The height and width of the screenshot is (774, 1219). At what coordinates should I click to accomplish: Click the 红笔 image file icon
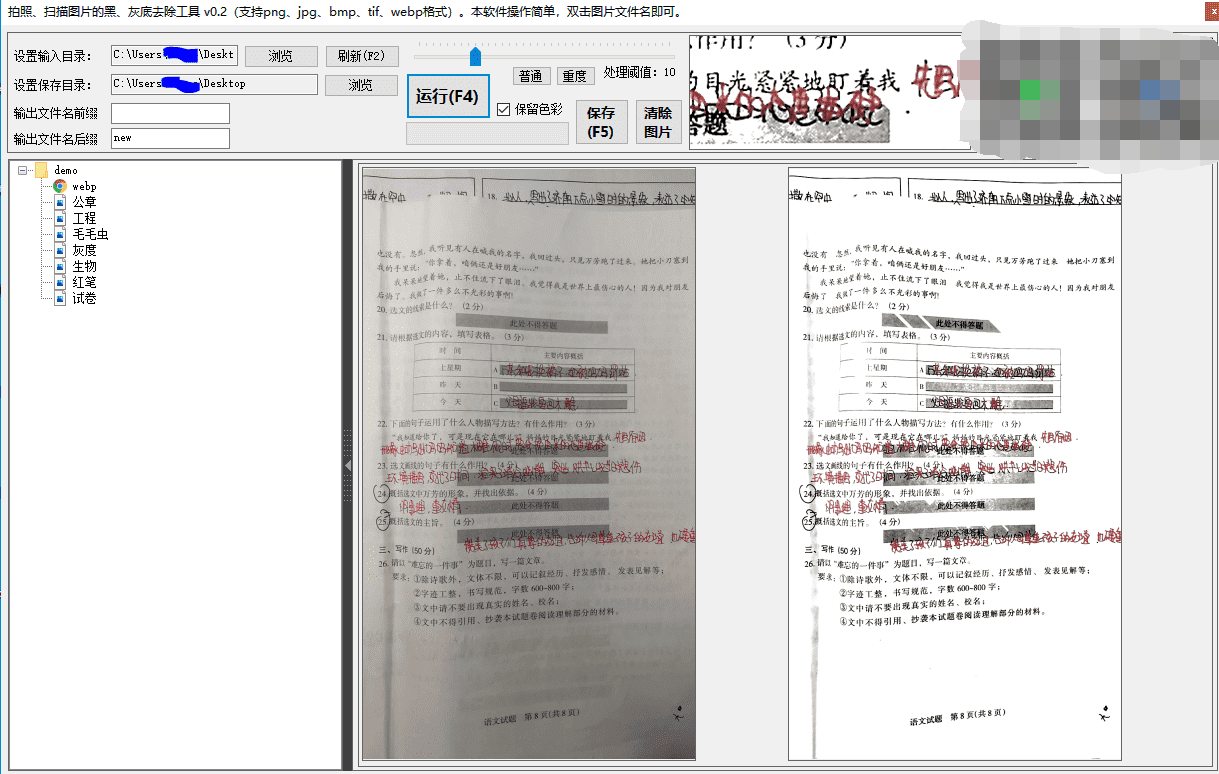[x=59, y=282]
